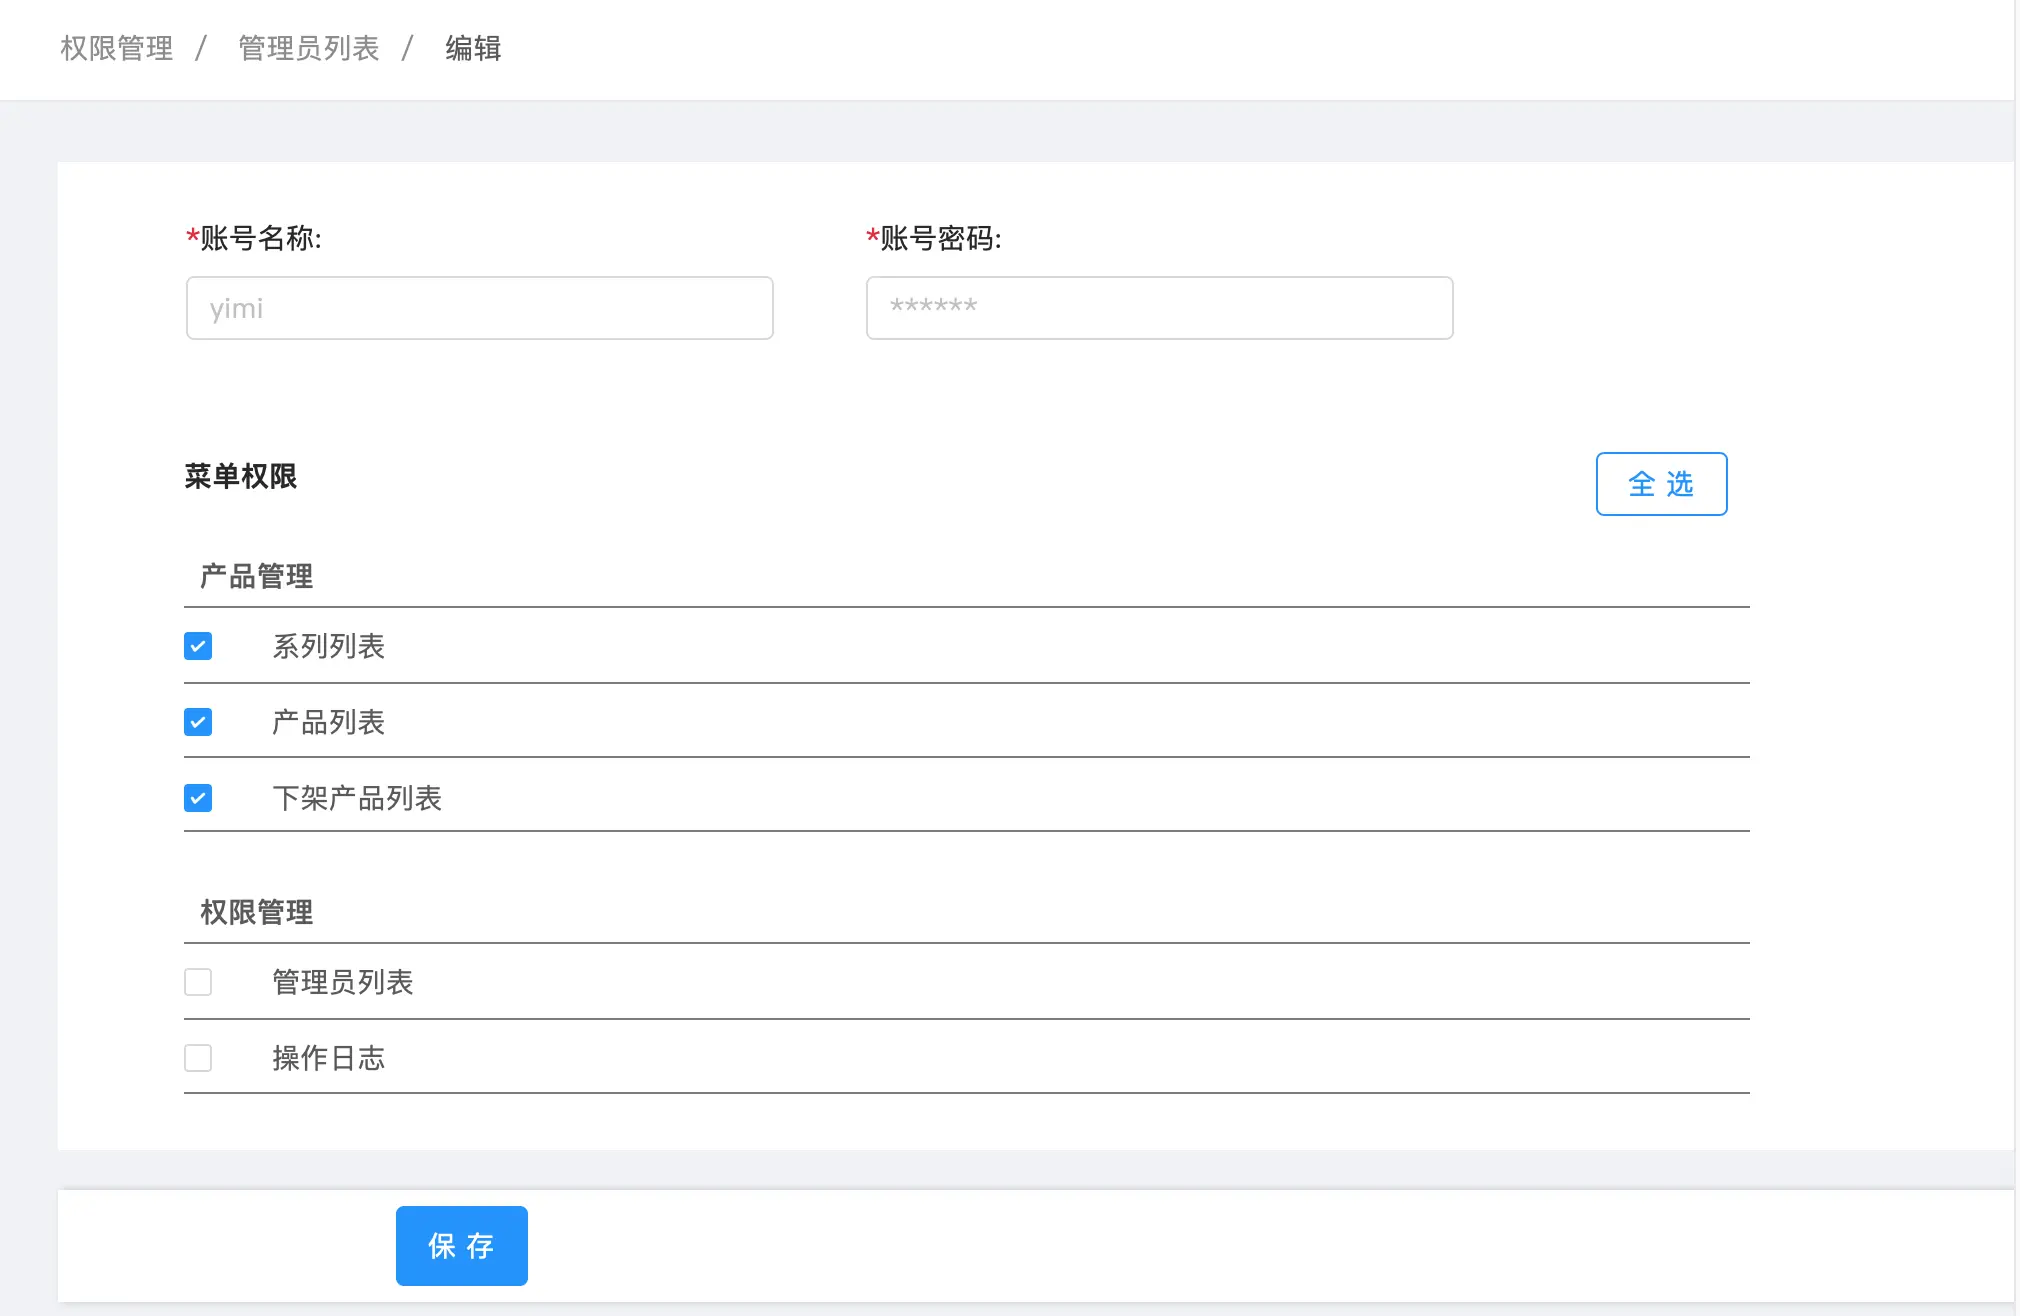Viewport: 2020px width, 1316px height.
Task: Click the 产品管理 section header
Action: click(256, 576)
